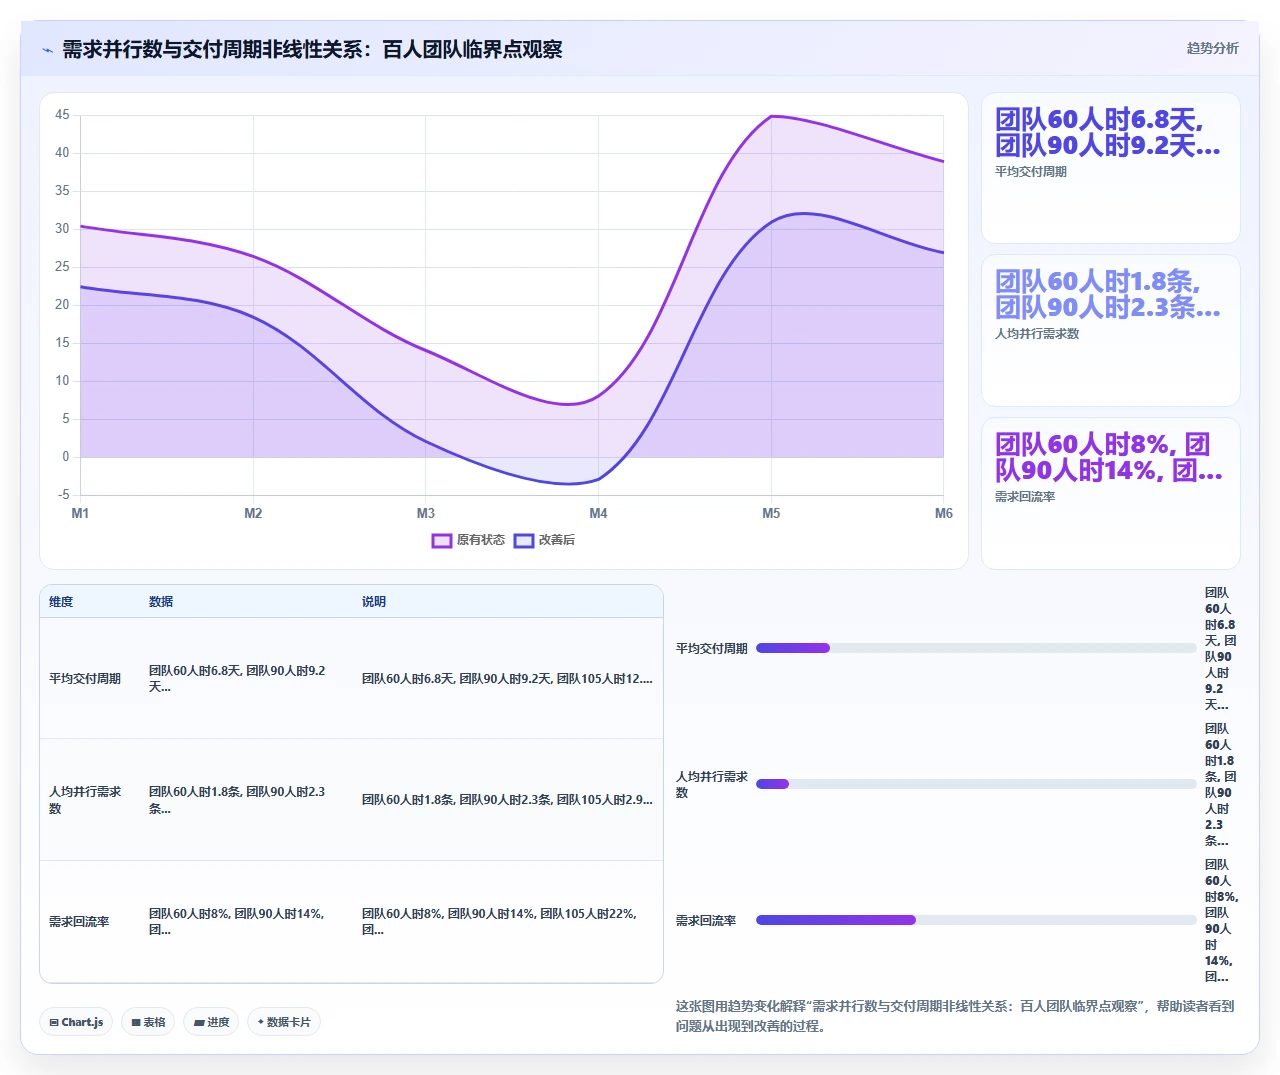Open the 人均并行需求数 stat card
The width and height of the screenshot is (1280, 1075).
tap(1110, 331)
